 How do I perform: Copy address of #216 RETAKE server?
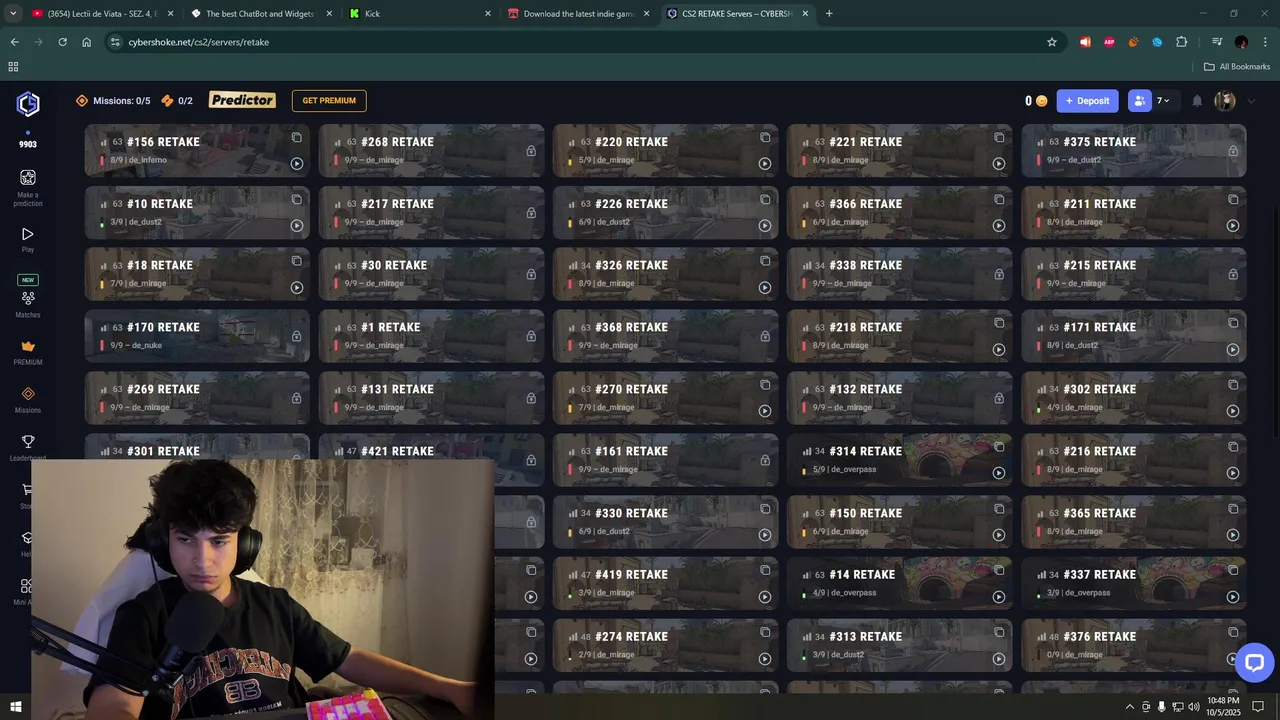click(1233, 446)
